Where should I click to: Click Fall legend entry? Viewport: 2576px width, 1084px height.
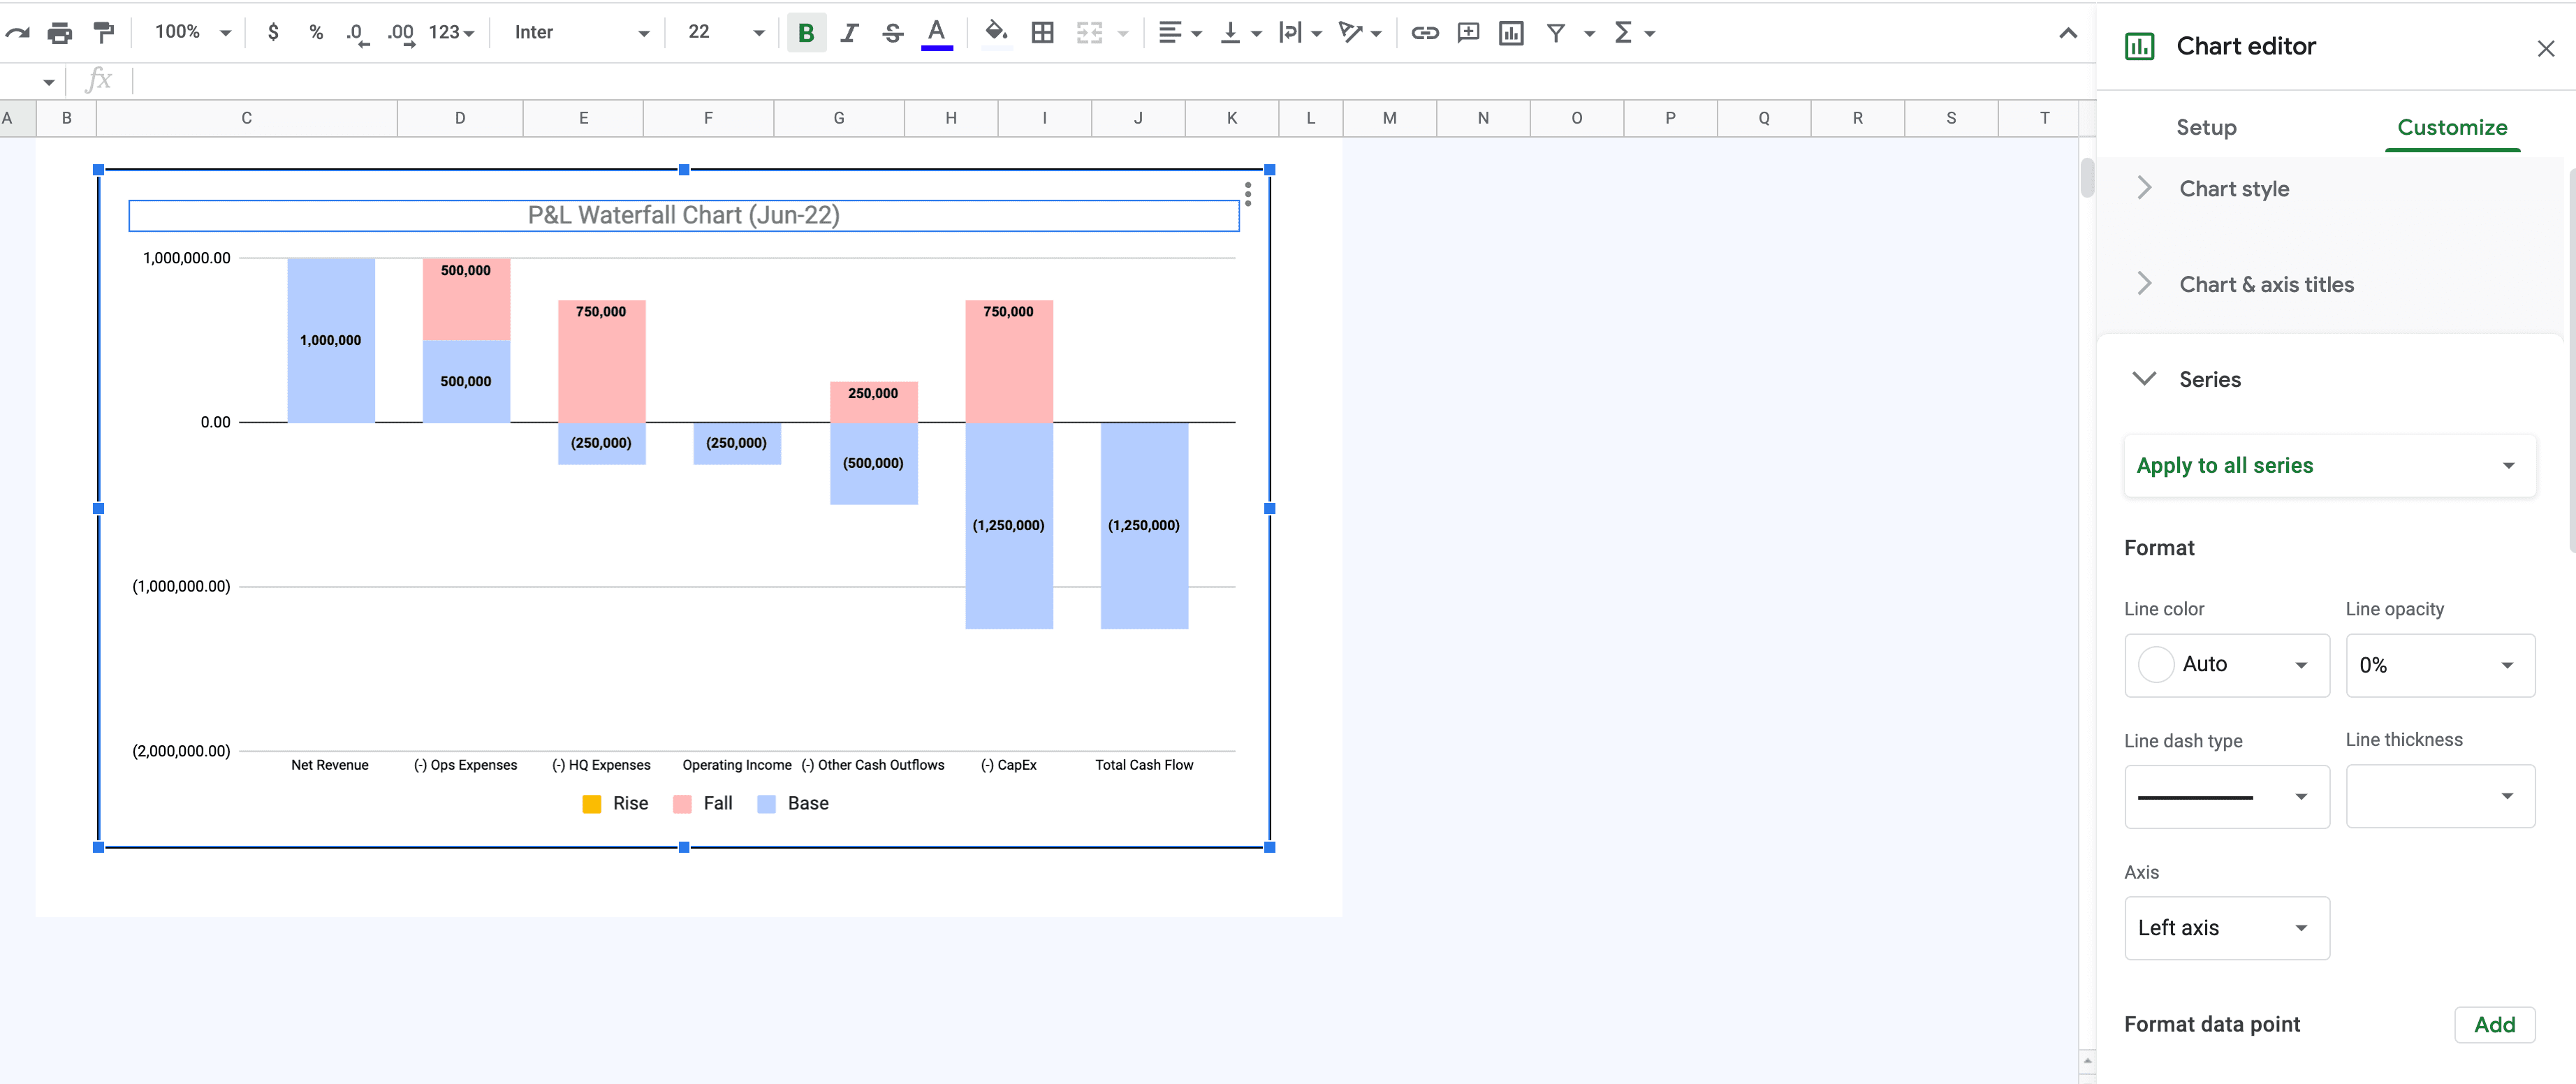pos(704,804)
